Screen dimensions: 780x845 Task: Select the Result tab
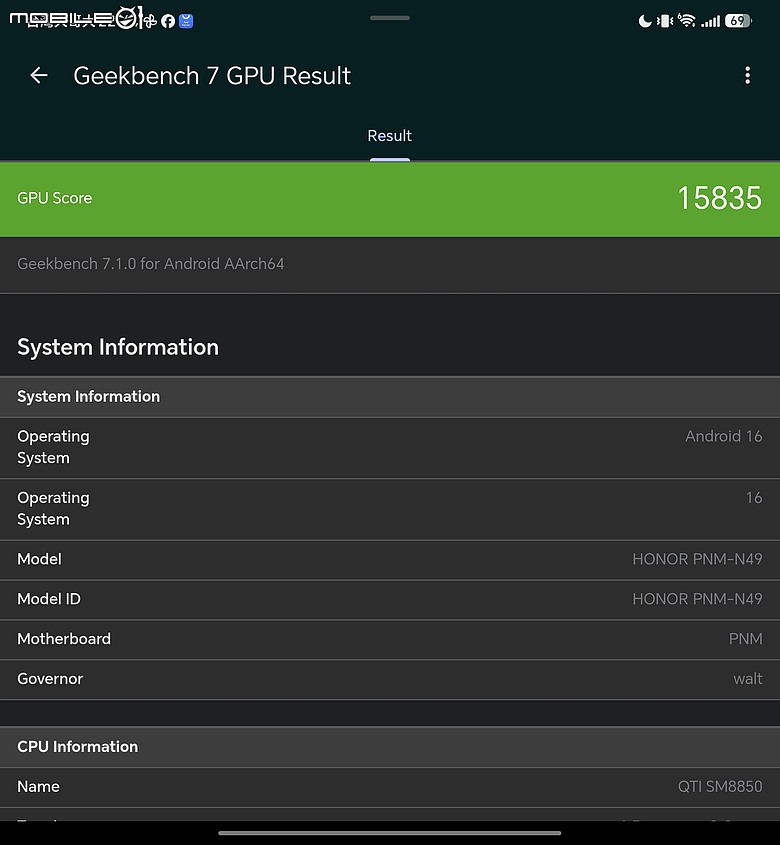(x=389, y=136)
